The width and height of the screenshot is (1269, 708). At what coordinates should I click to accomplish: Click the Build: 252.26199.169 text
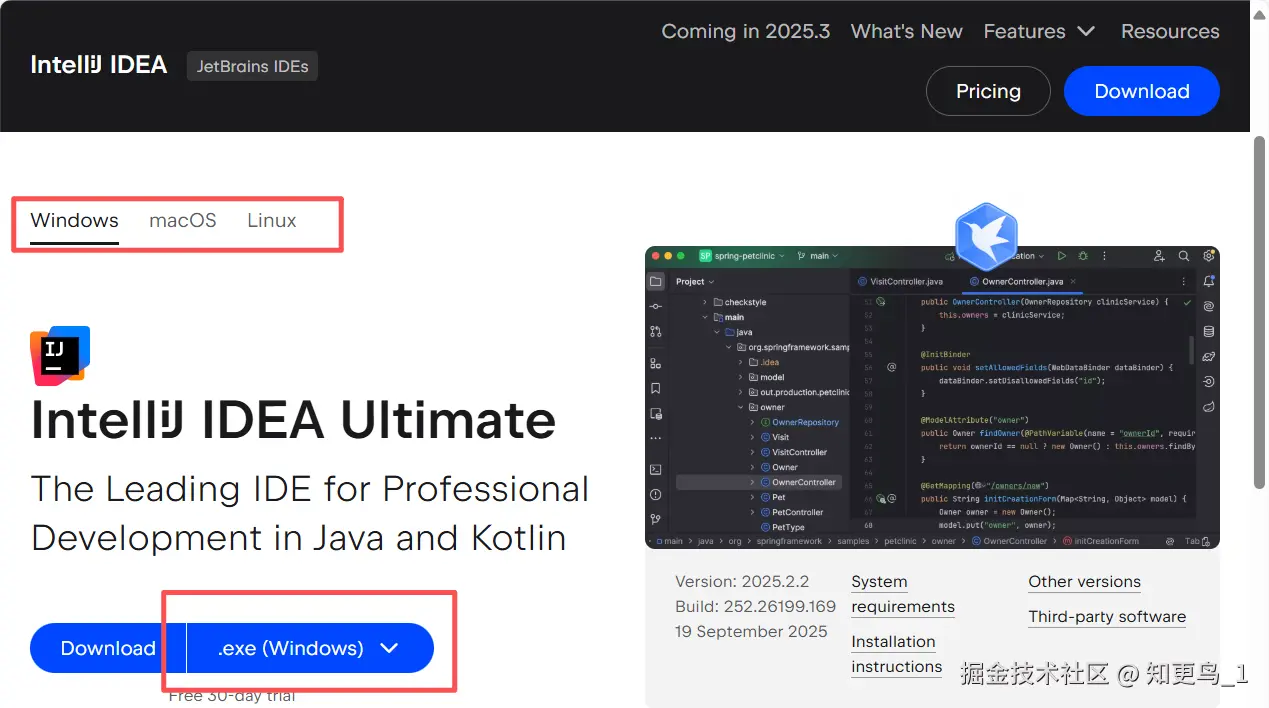click(755, 606)
